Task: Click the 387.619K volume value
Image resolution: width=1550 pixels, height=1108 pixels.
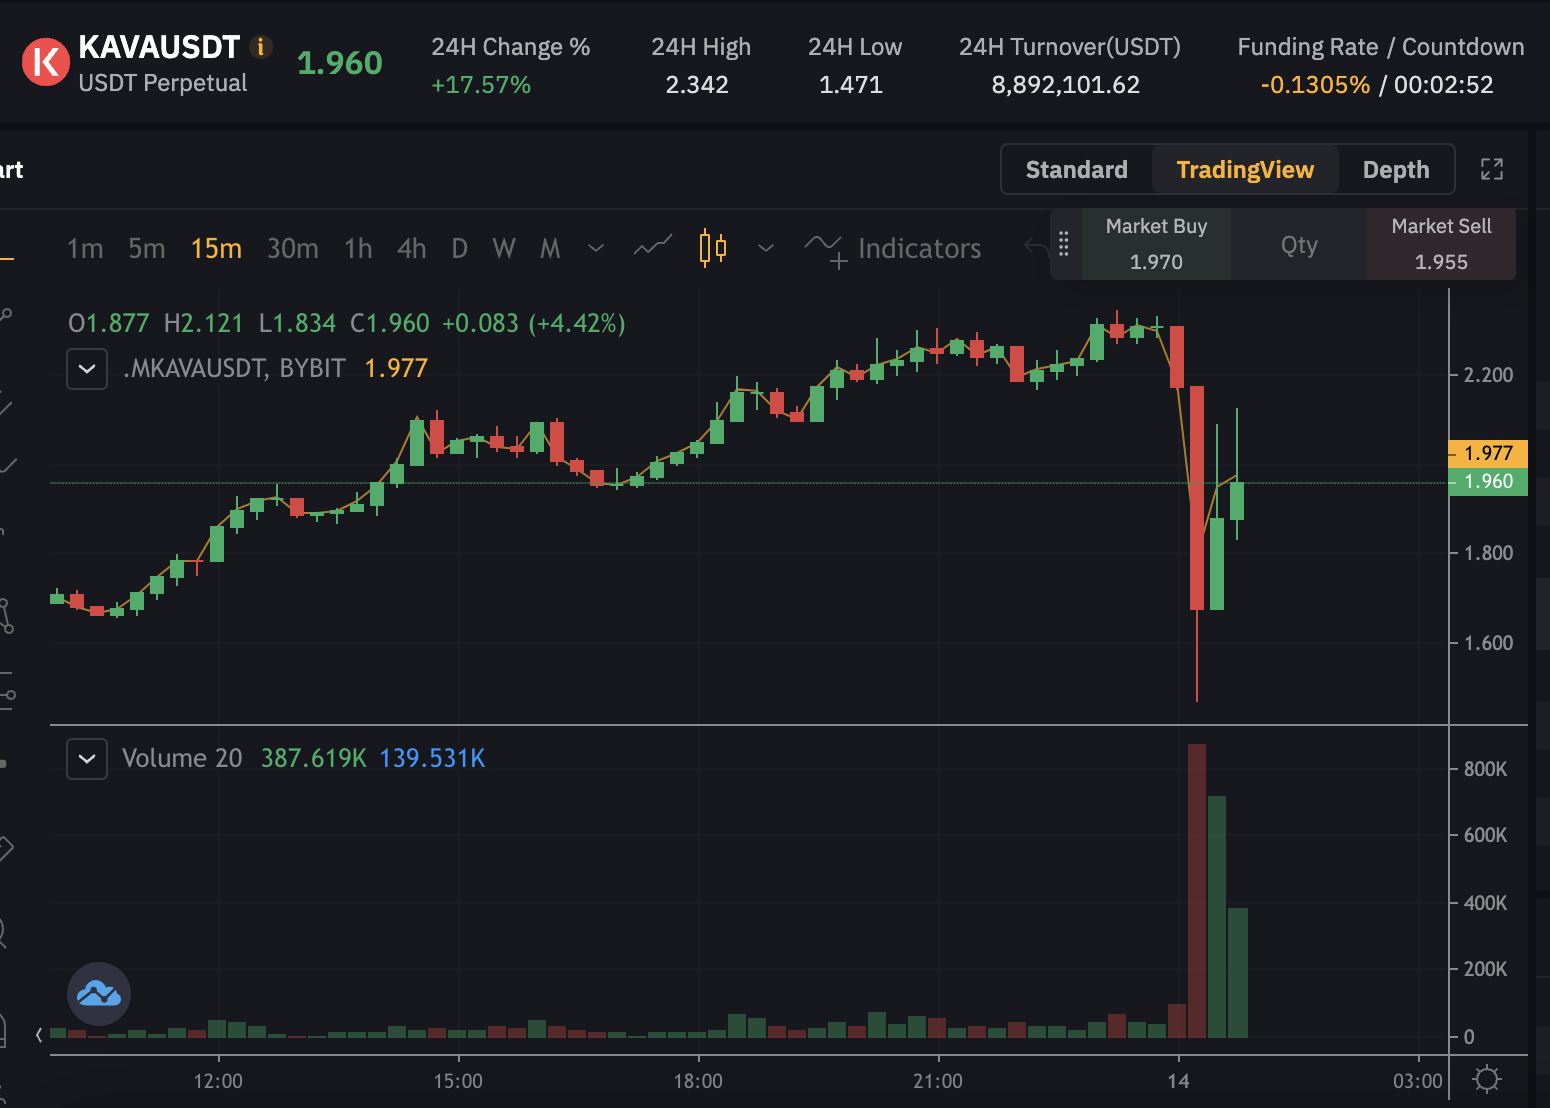Action: [x=314, y=758]
